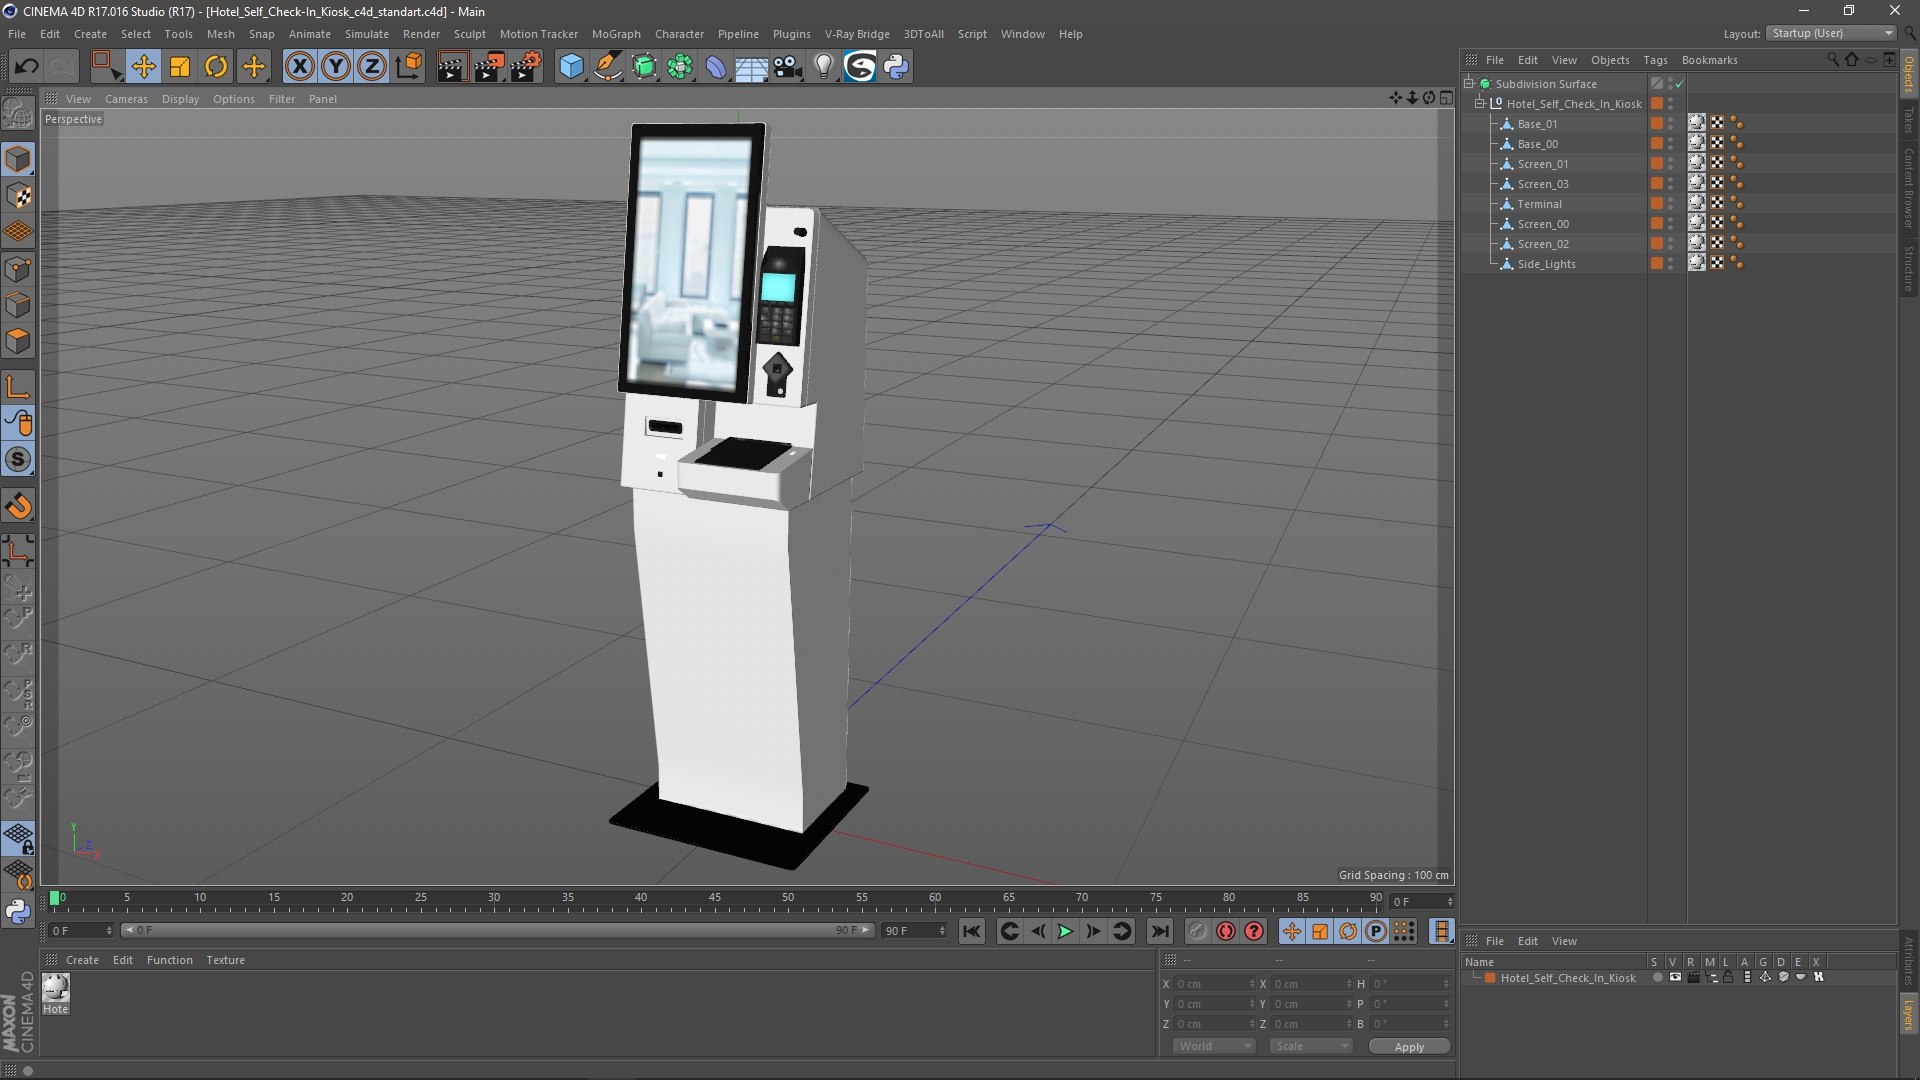The width and height of the screenshot is (1920, 1080).
Task: Click the Undo arrow icon
Action: tap(26, 67)
